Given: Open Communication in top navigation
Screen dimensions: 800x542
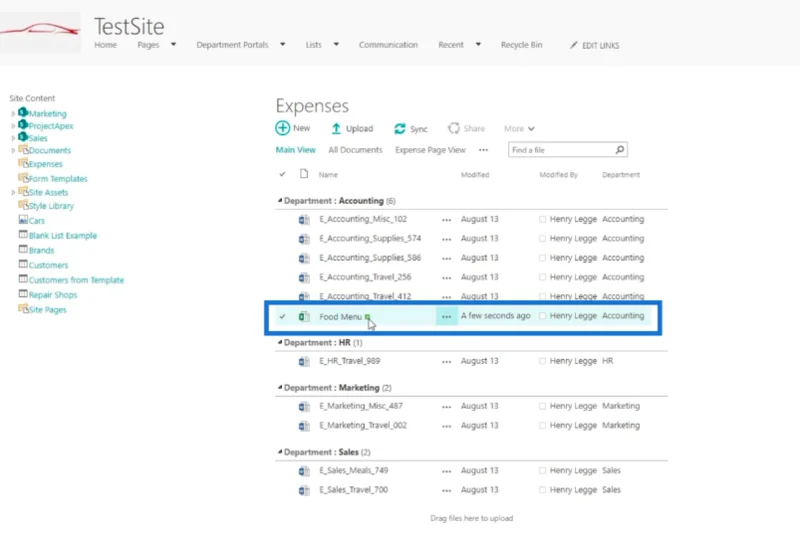Looking at the screenshot, I should [388, 45].
